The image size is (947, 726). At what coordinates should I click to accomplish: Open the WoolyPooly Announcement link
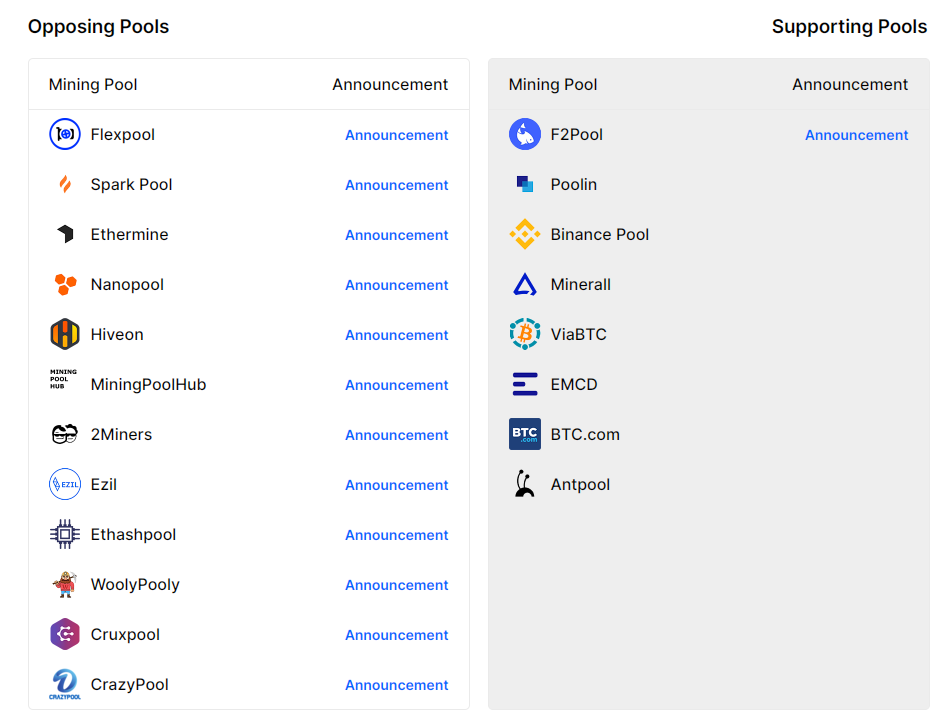397,585
